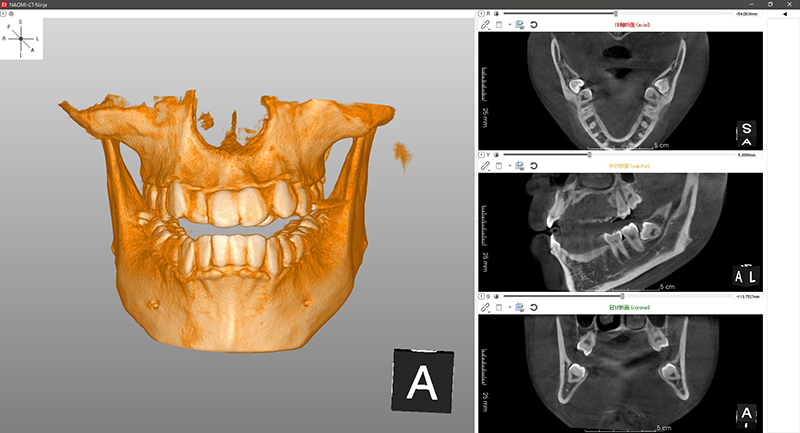Click the link icon in sagittal view toolbar

pos(485,165)
